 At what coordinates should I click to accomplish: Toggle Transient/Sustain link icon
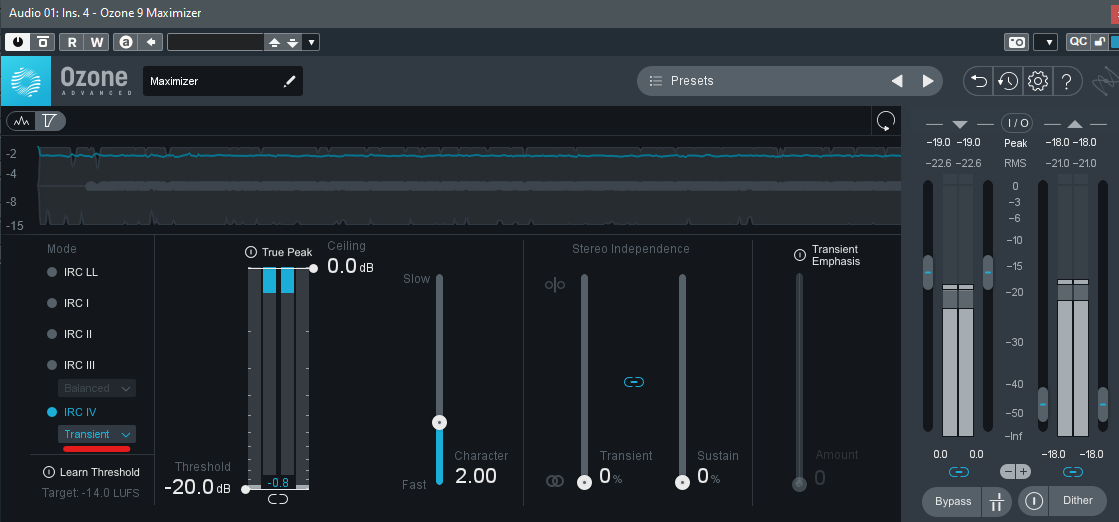tap(634, 382)
